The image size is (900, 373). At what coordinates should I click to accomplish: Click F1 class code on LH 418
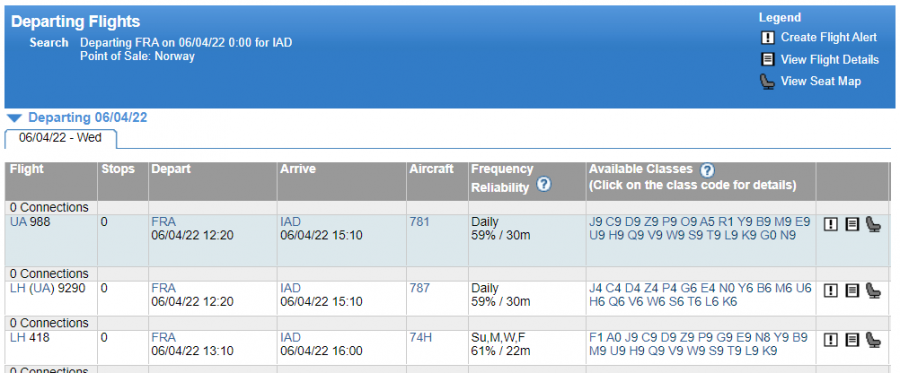(596, 337)
